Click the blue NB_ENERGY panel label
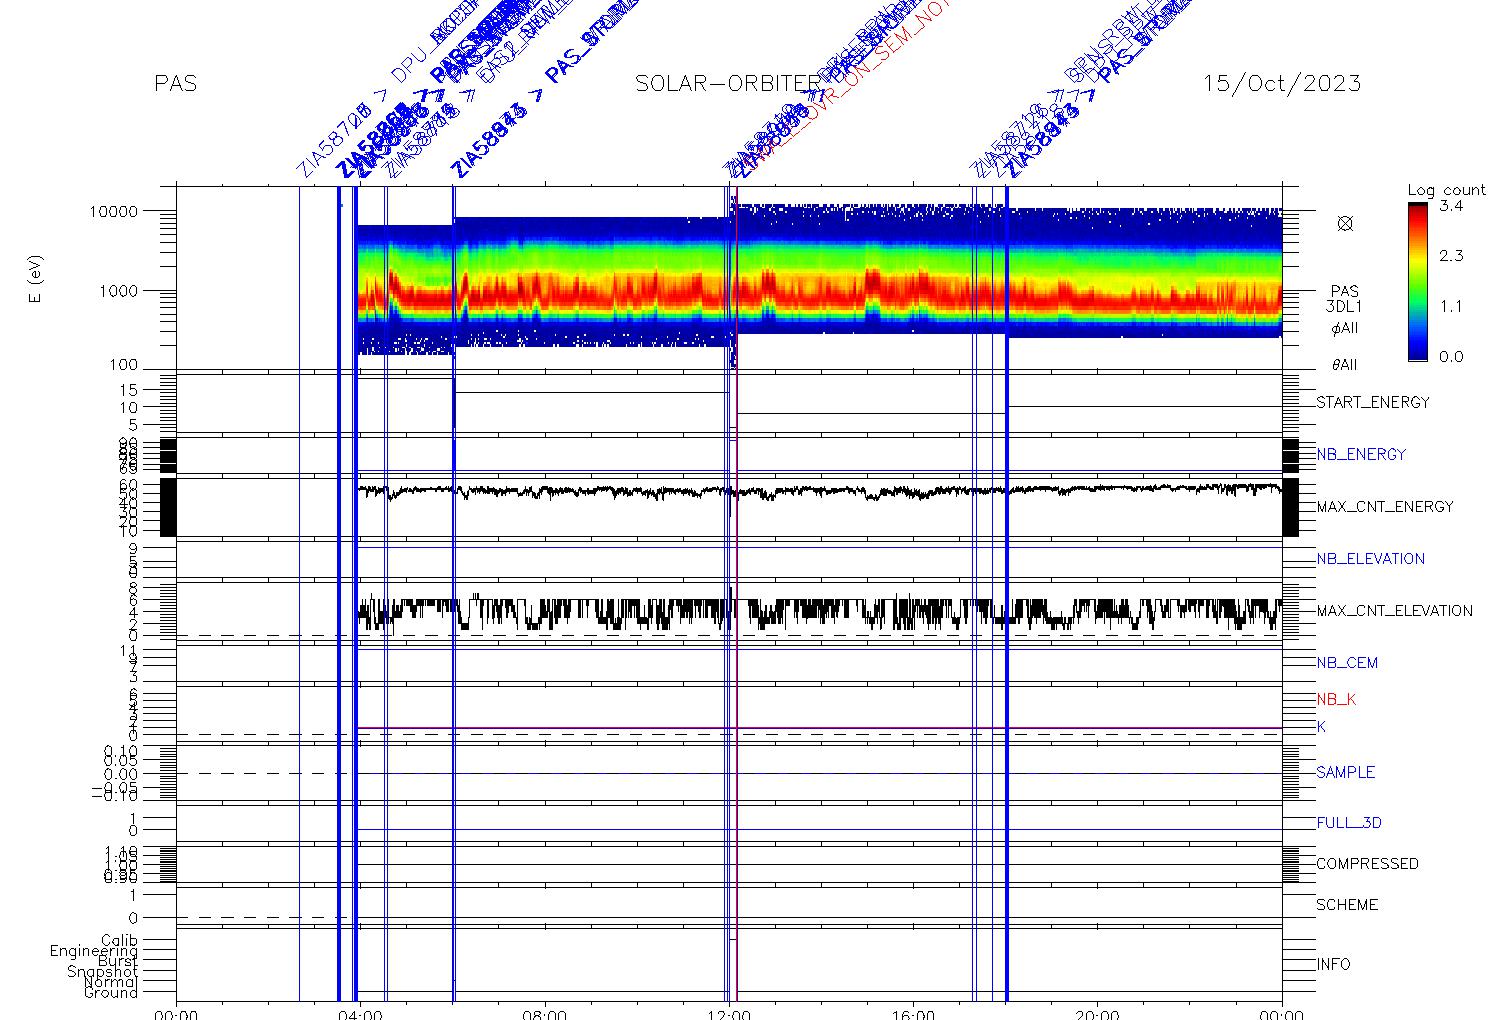 pos(1361,454)
